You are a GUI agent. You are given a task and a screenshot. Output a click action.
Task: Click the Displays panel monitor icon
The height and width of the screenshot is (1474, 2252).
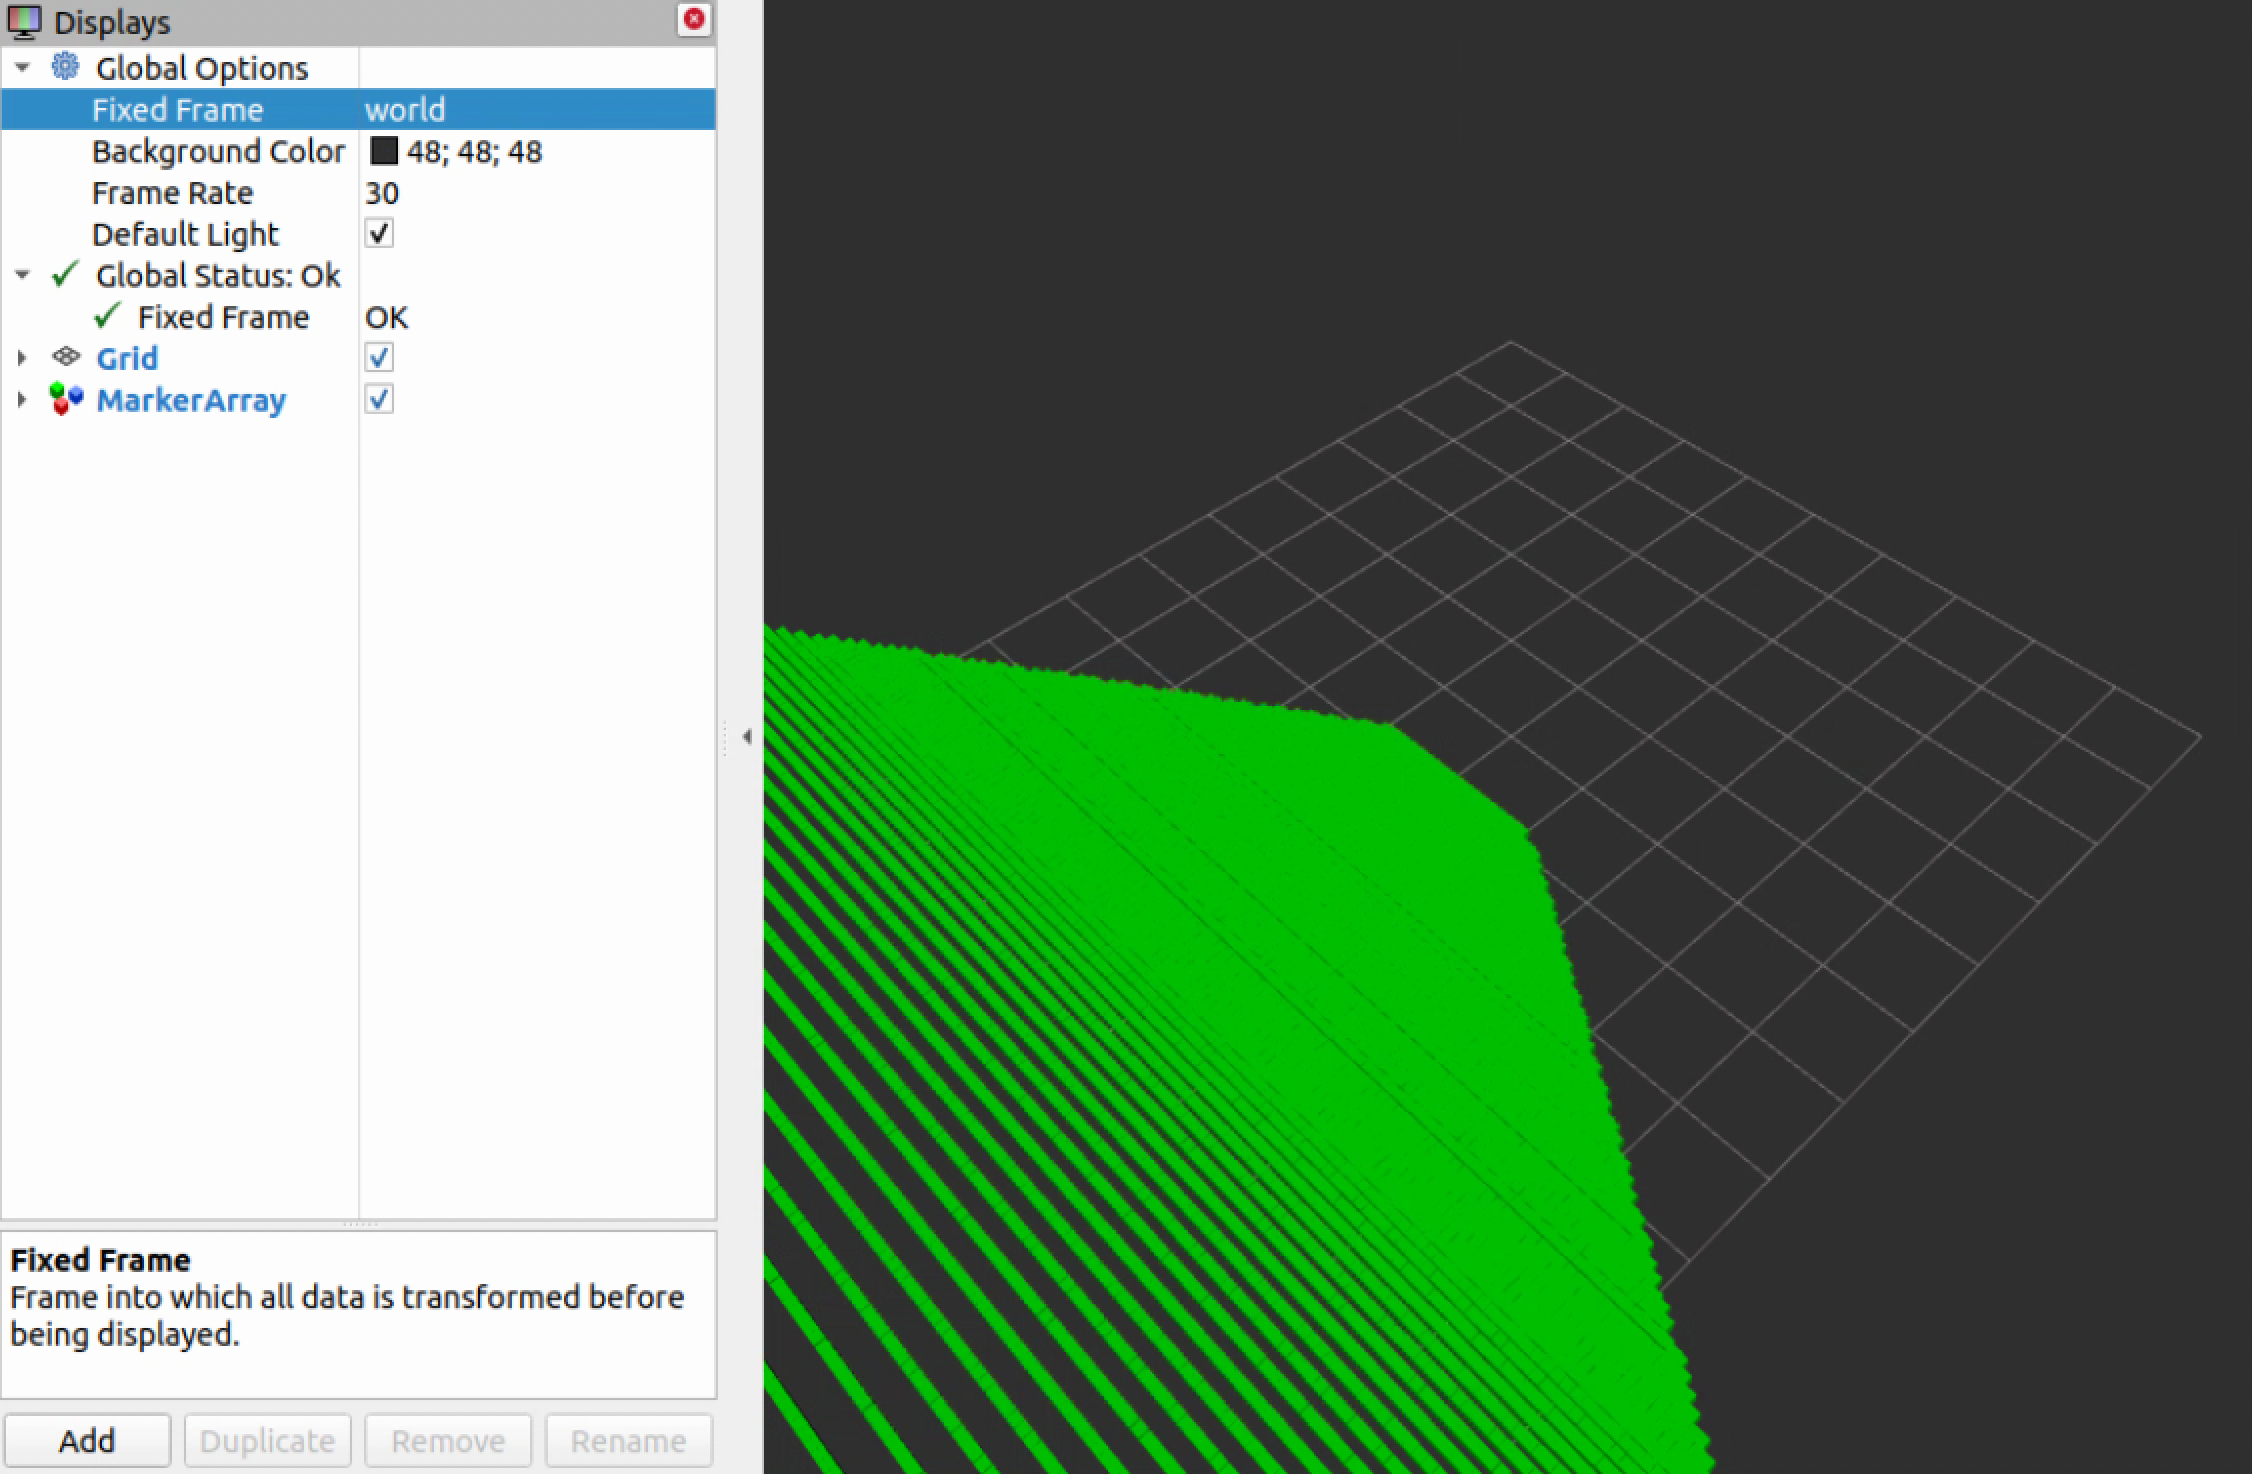[x=24, y=22]
